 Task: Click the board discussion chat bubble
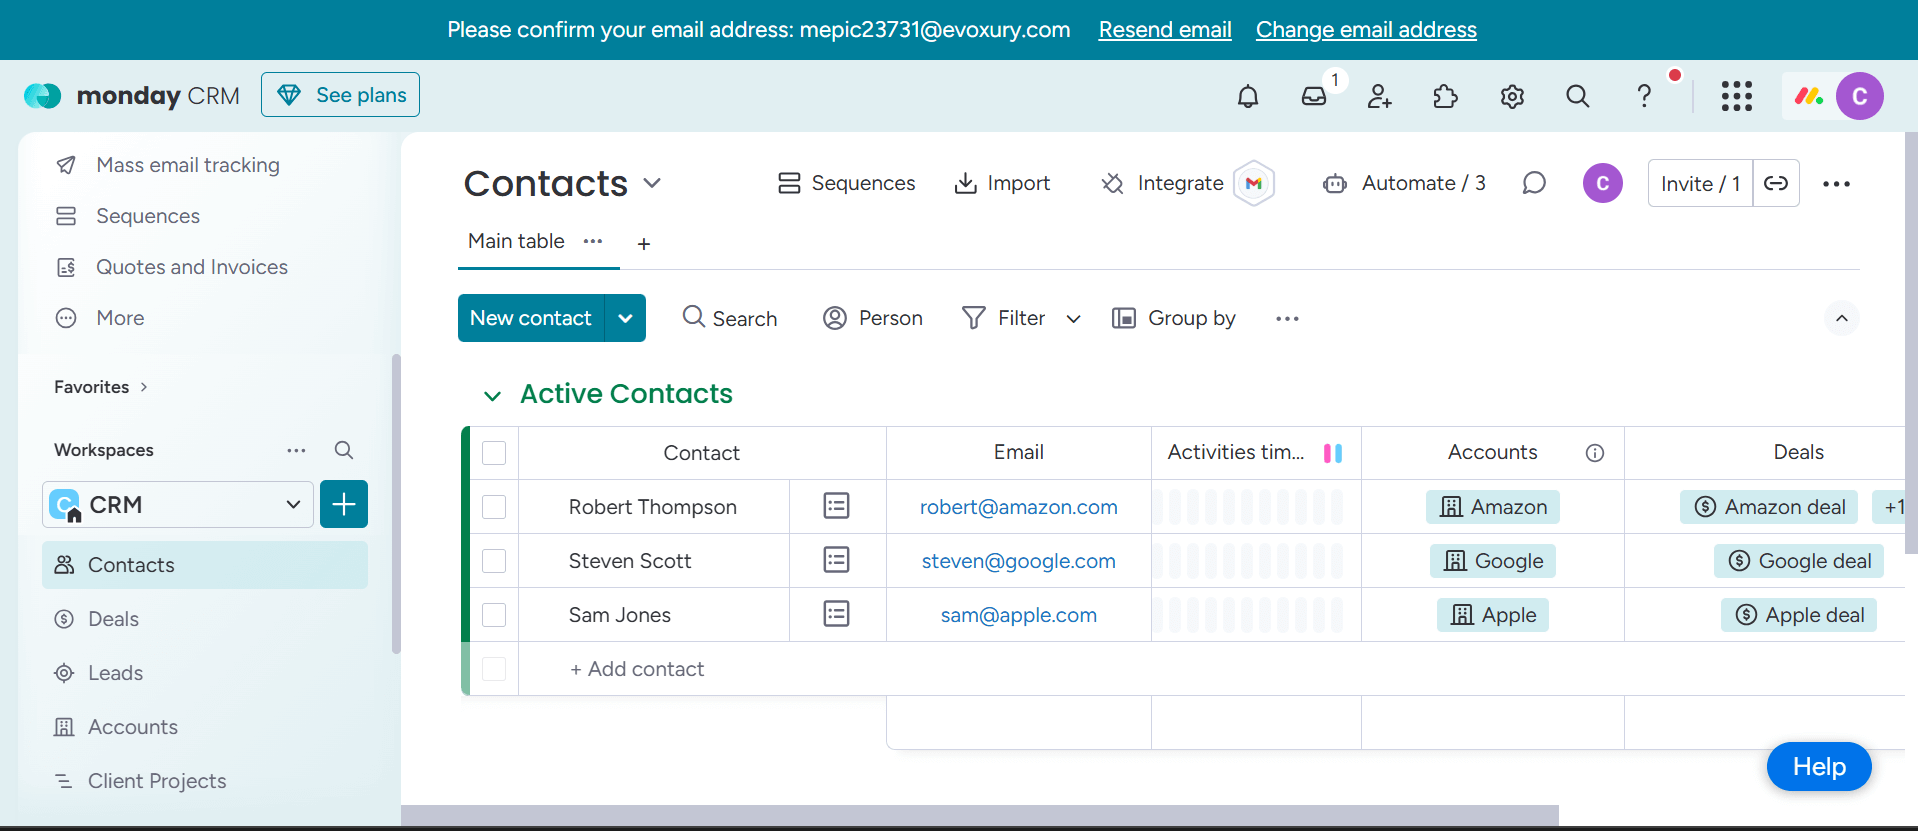[x=1533, y=183]
